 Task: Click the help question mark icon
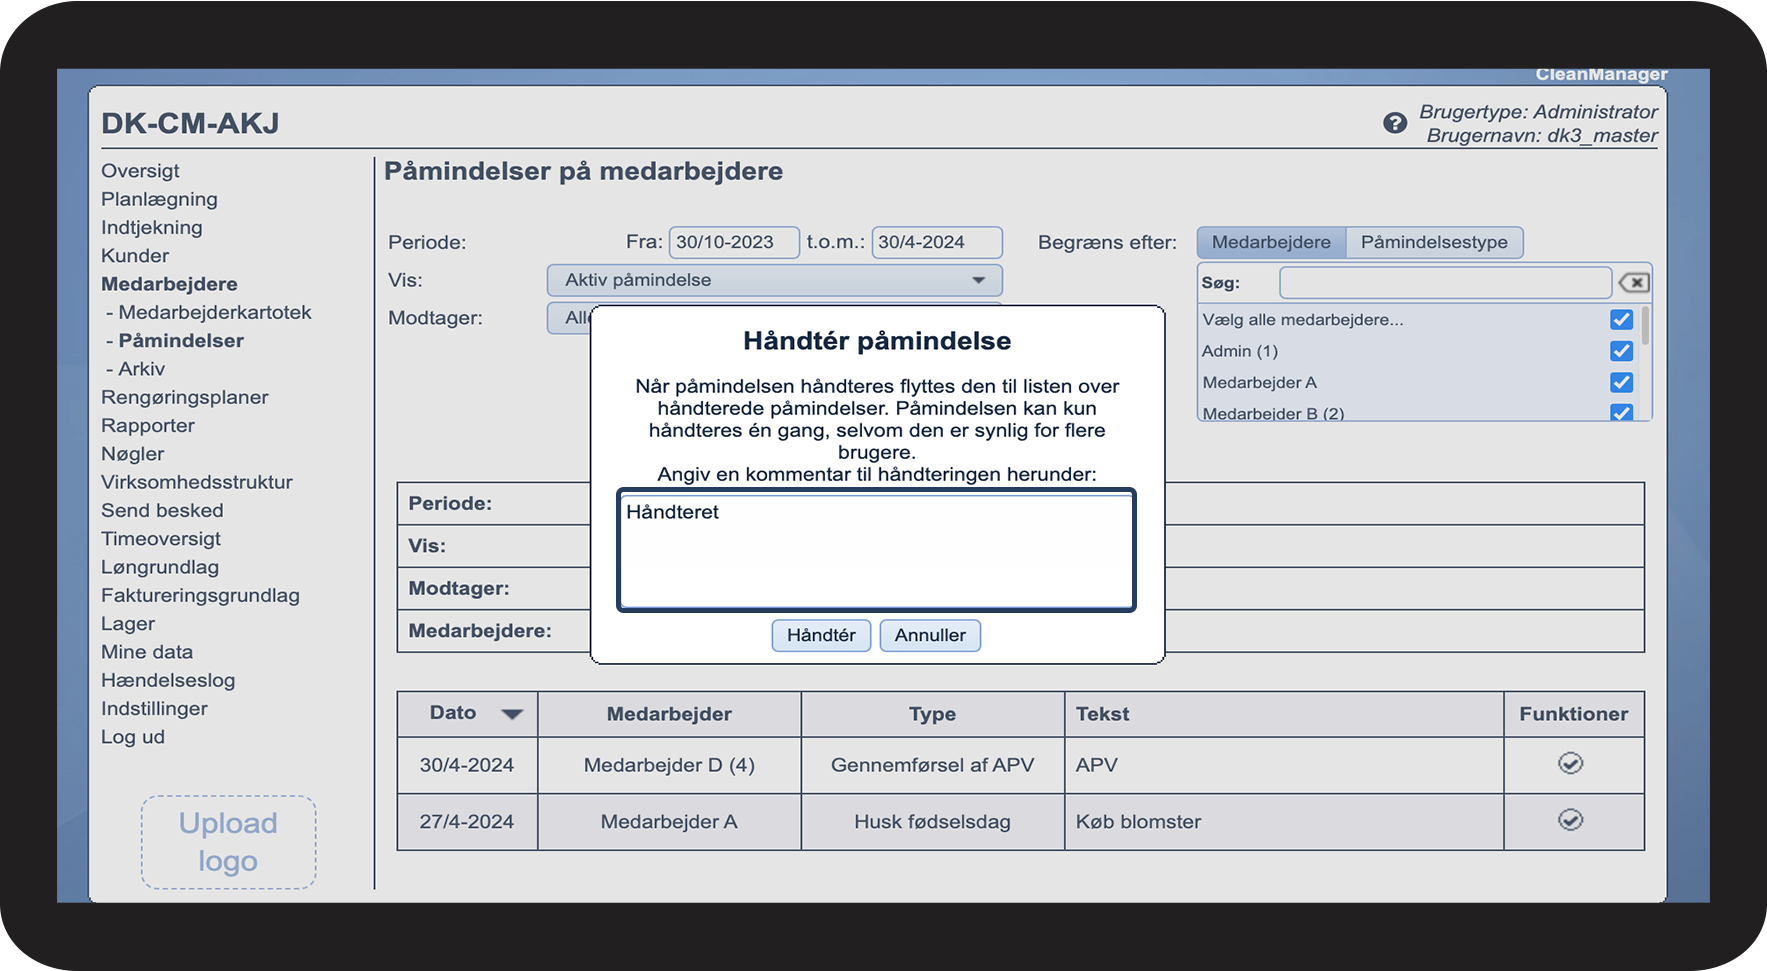1394,123
